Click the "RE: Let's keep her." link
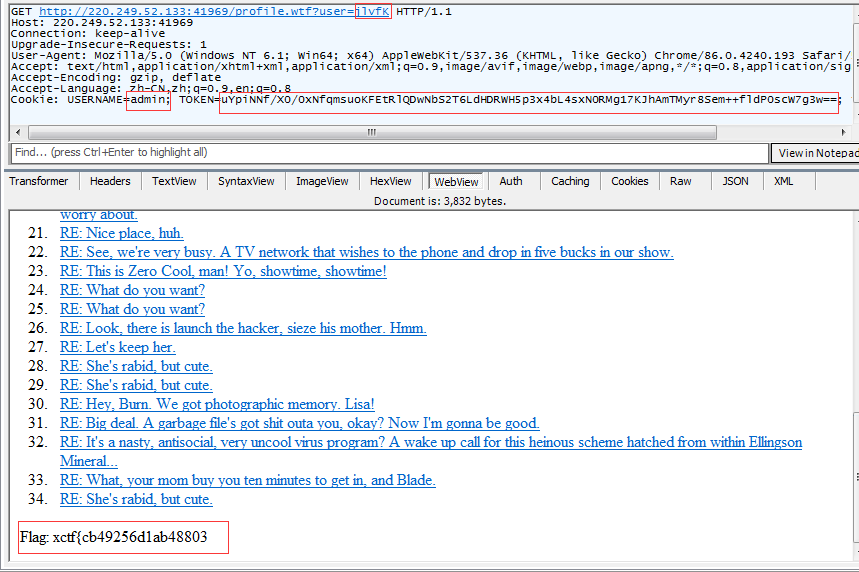 (117, 347)
